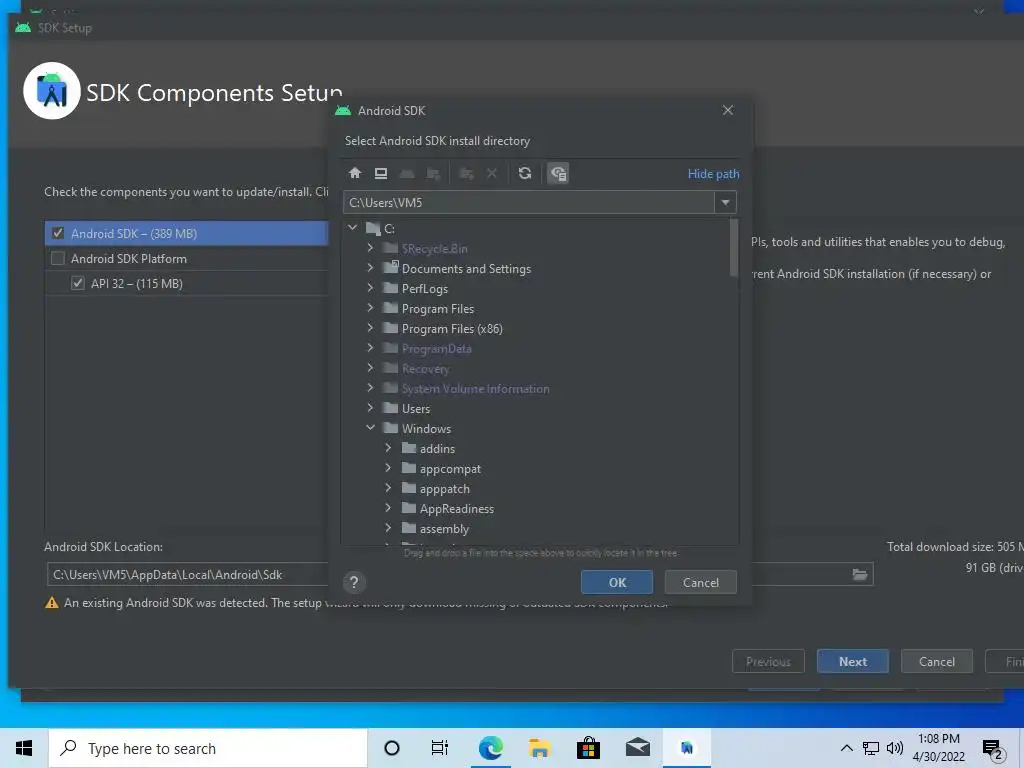Screen dimensions: 1024x768
Task: Toggle the Android SDK Platform checkbox
Action: point(58,259)
